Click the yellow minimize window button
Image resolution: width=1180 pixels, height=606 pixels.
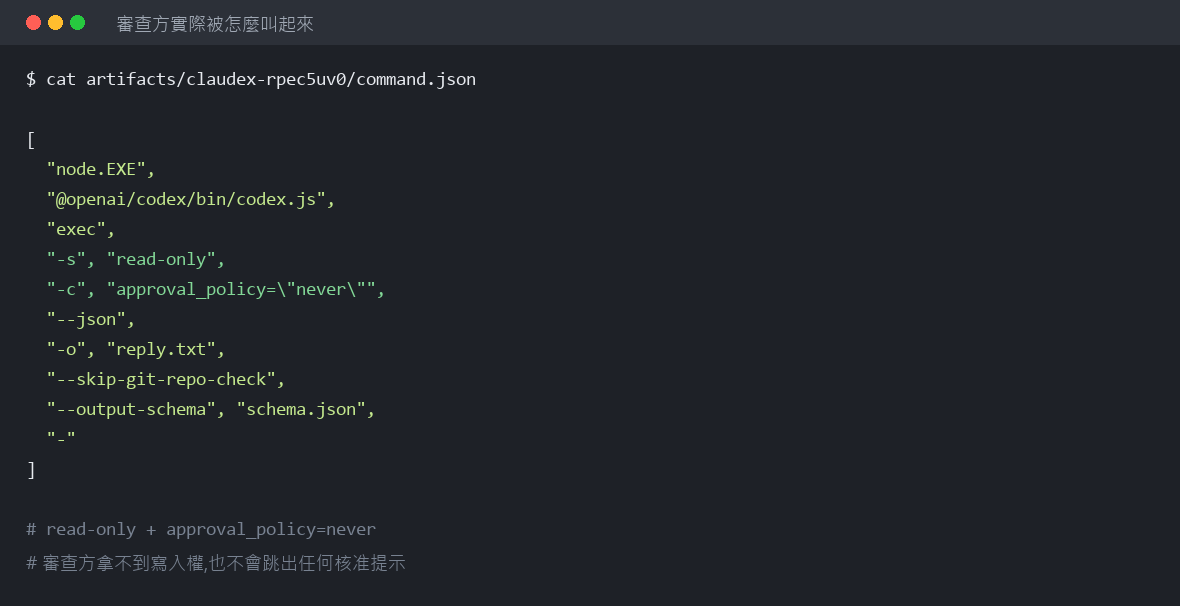[55, 23]
